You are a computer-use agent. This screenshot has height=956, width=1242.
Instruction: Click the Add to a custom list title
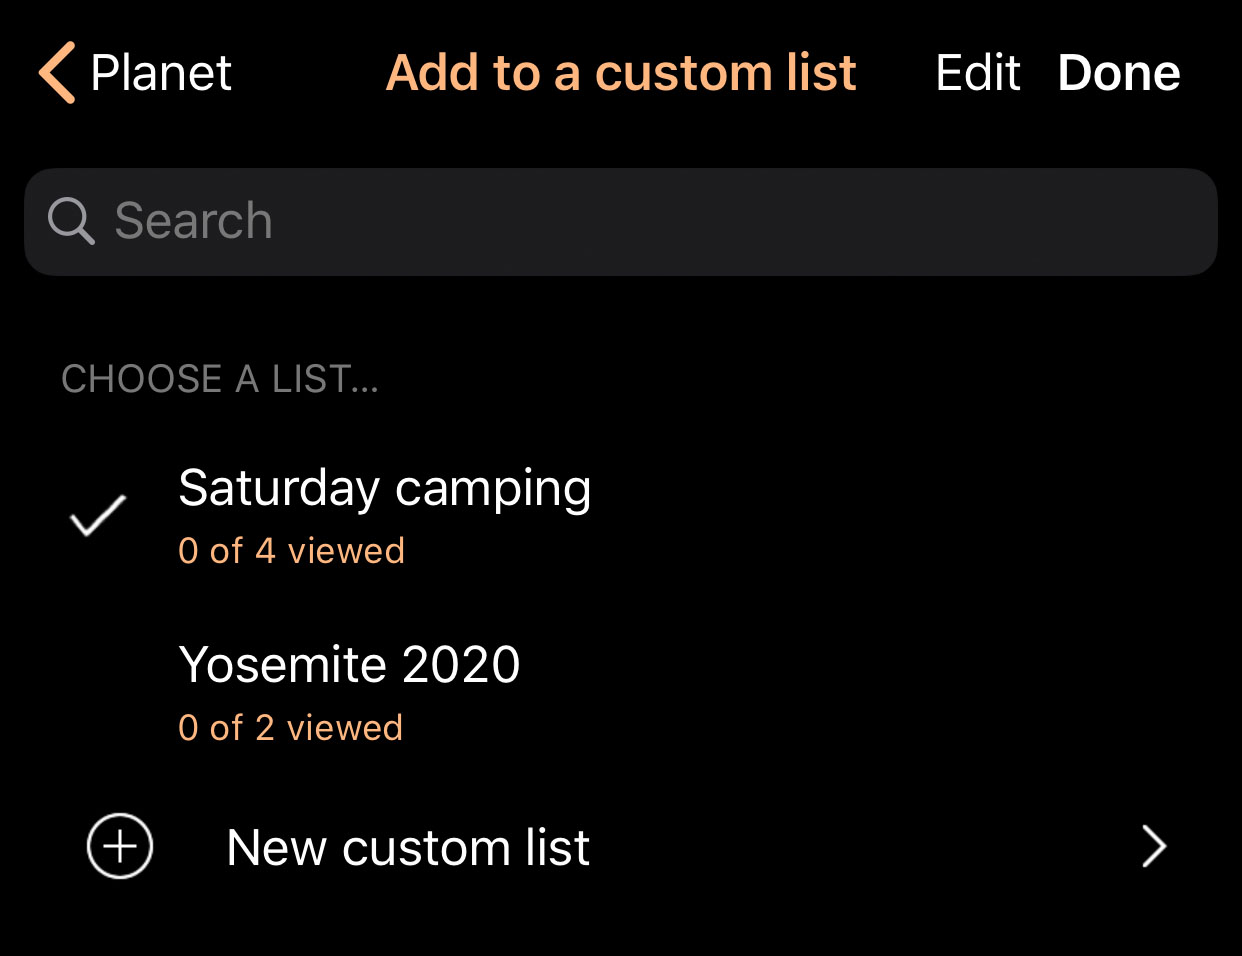click(621, 73)
